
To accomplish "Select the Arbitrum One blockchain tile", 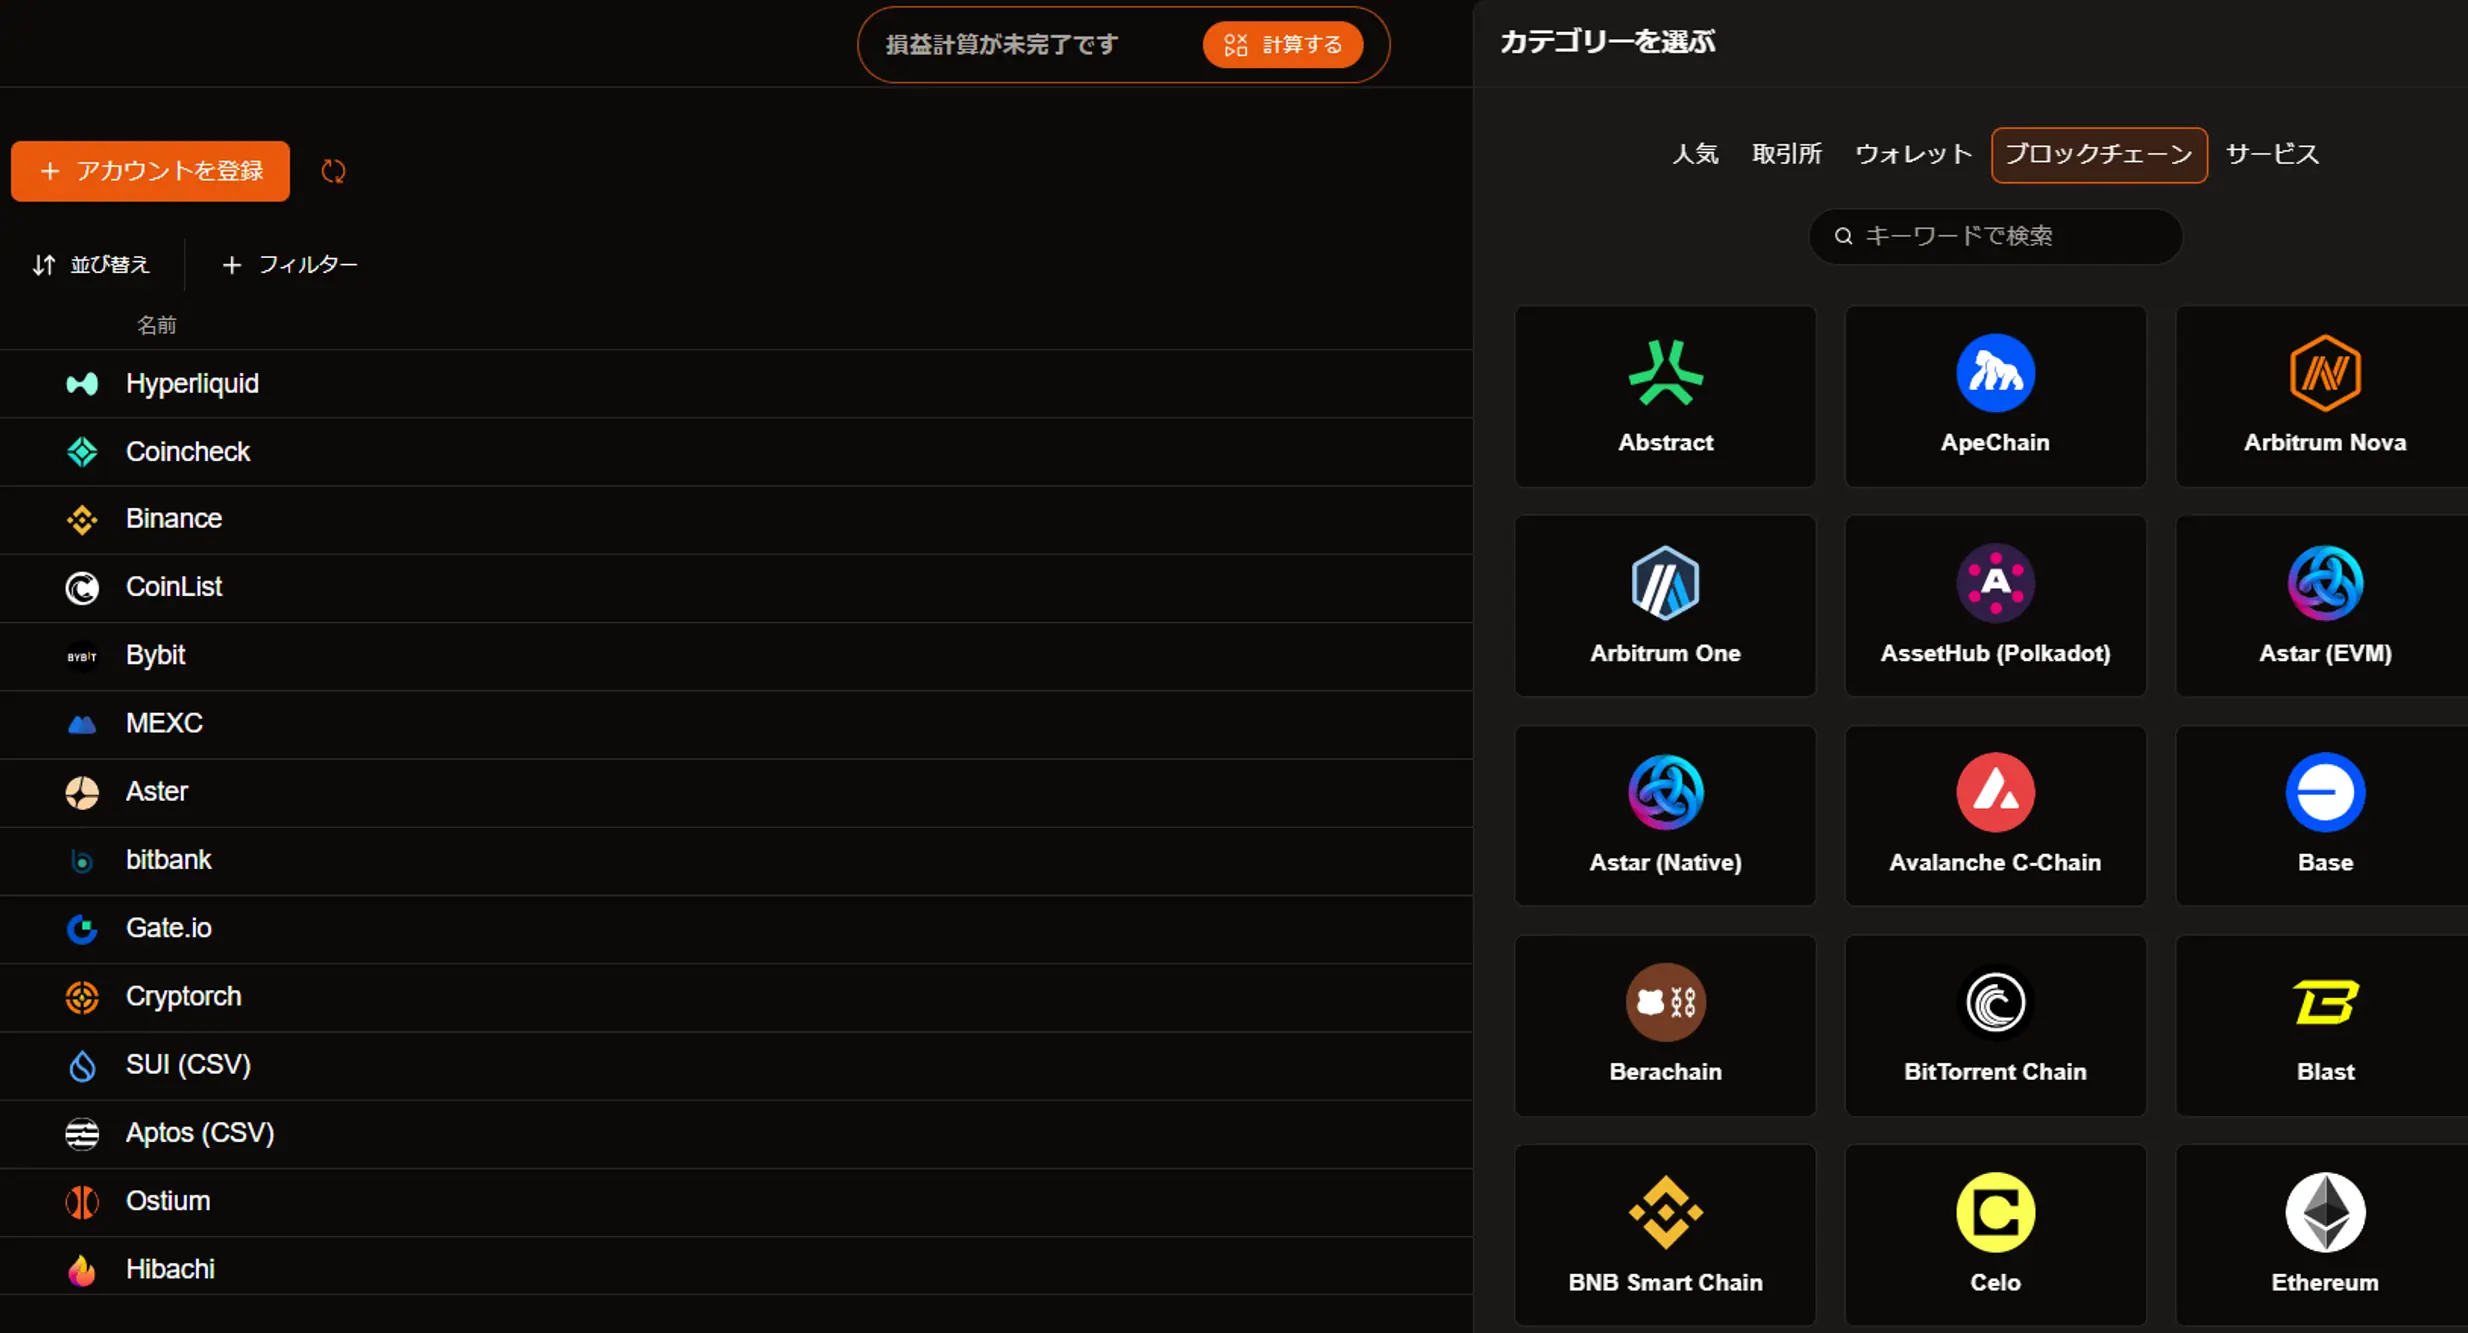I will (x=1664, y=605).
